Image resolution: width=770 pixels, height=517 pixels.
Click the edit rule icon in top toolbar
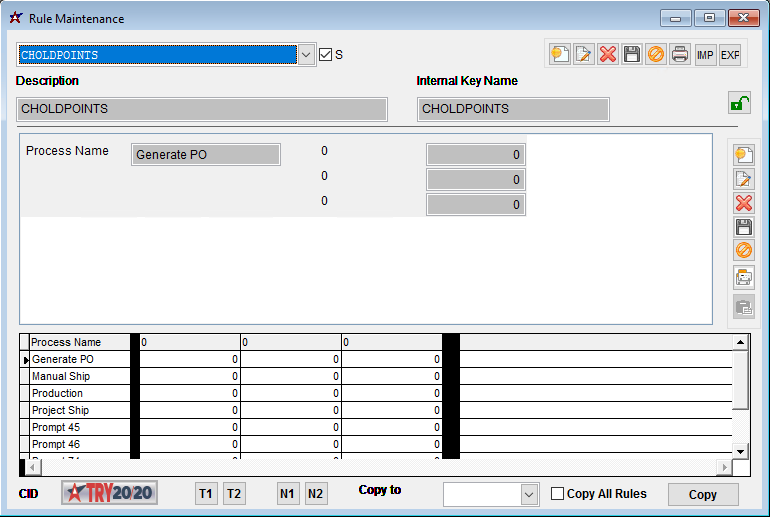coord(584,54)
